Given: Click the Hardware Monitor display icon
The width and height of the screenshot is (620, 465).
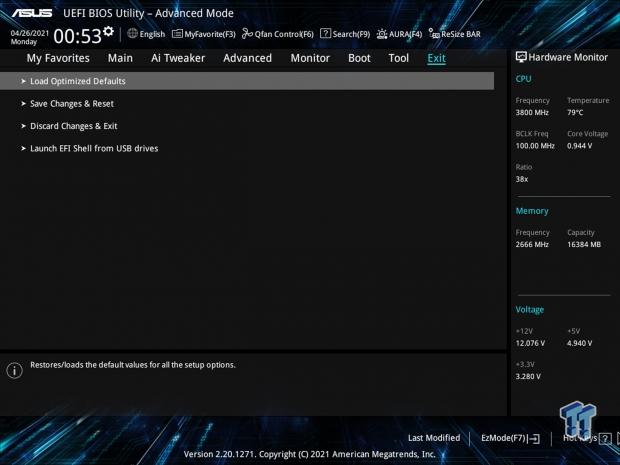Looking at the screenshot, I should [521, 57].
